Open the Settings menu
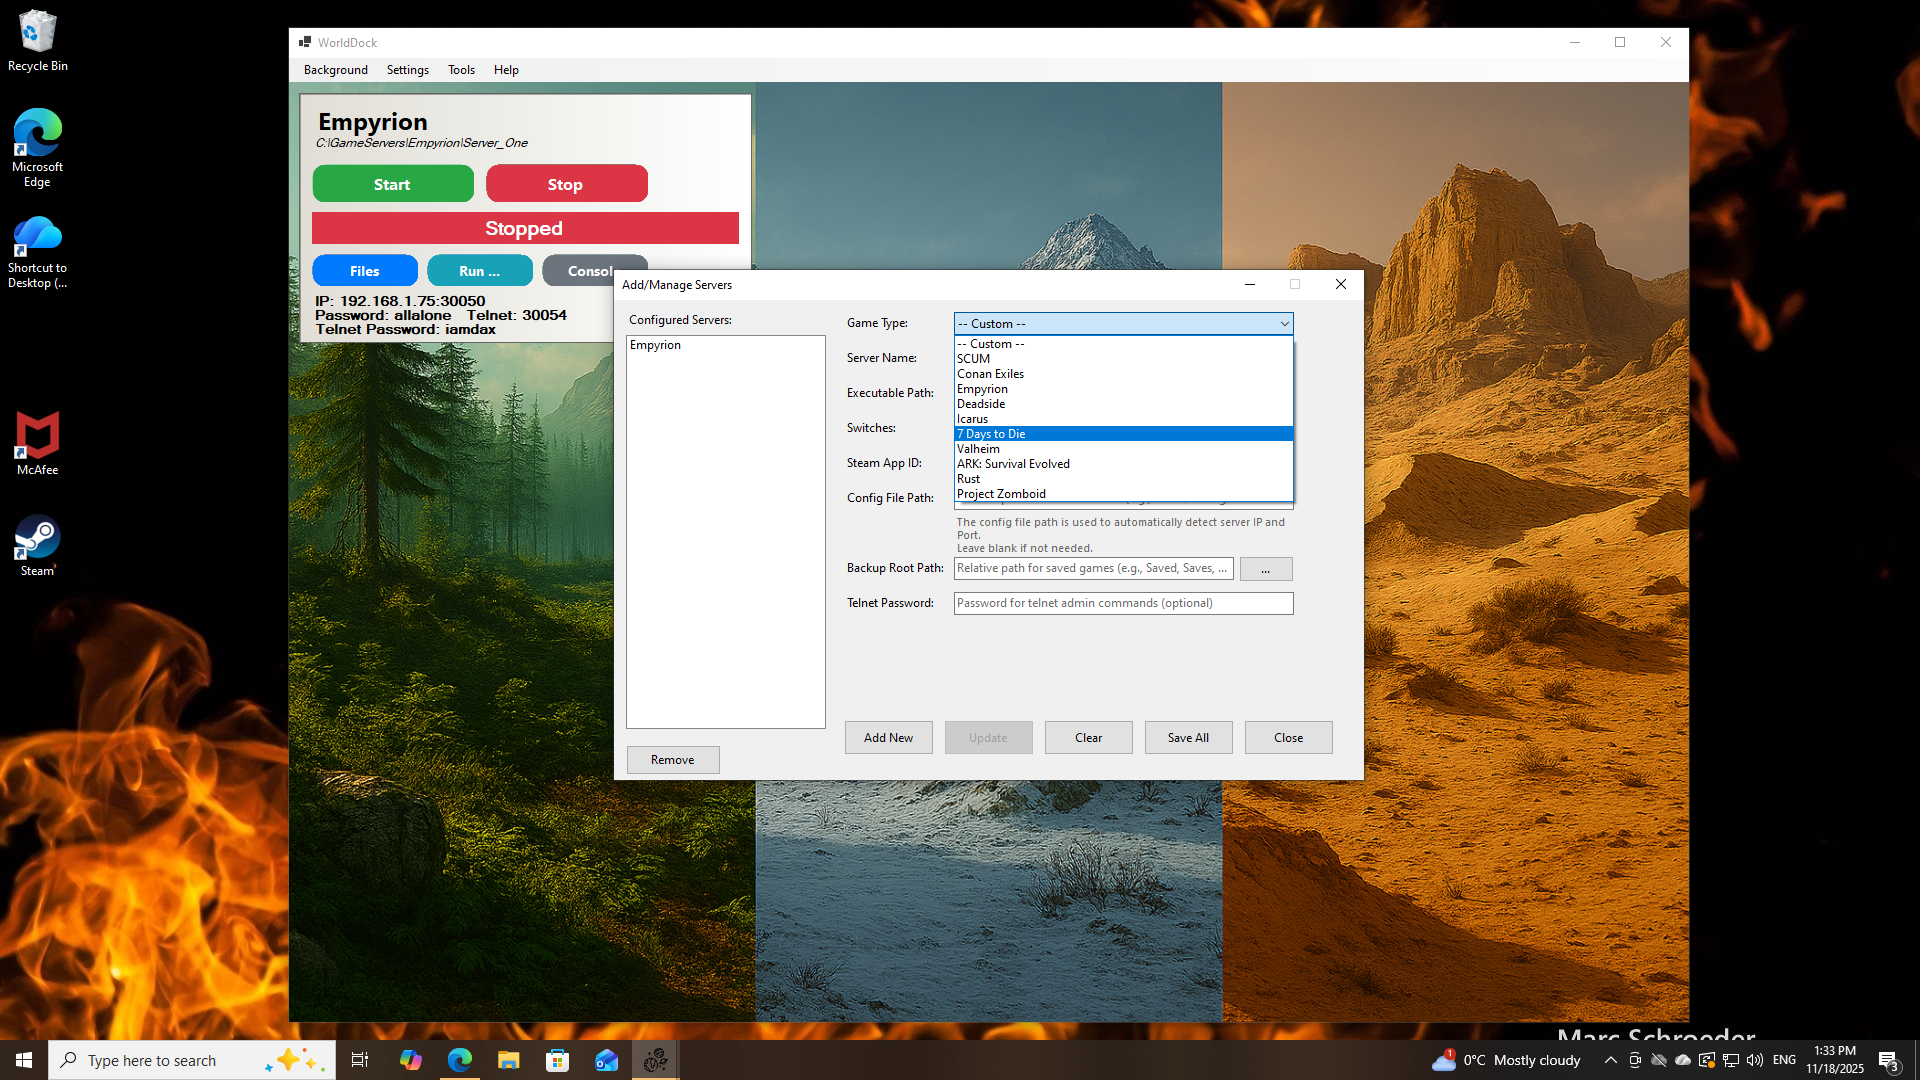This screenshot has width=1920, height=1080. (407, 69)
